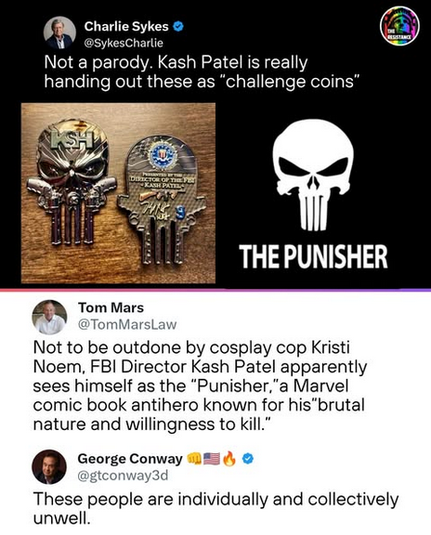Click the blue verified badge beside Charlie Sykes

(x=179, y=26)
